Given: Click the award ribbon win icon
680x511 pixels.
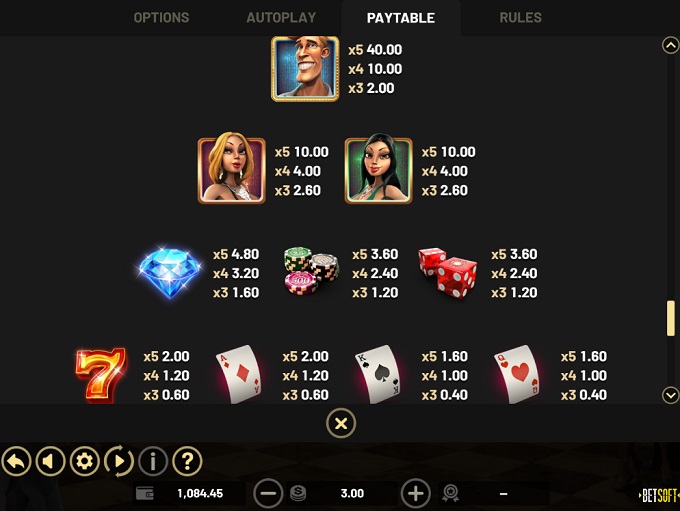Looking at the screenshot, I should [451, 494].
